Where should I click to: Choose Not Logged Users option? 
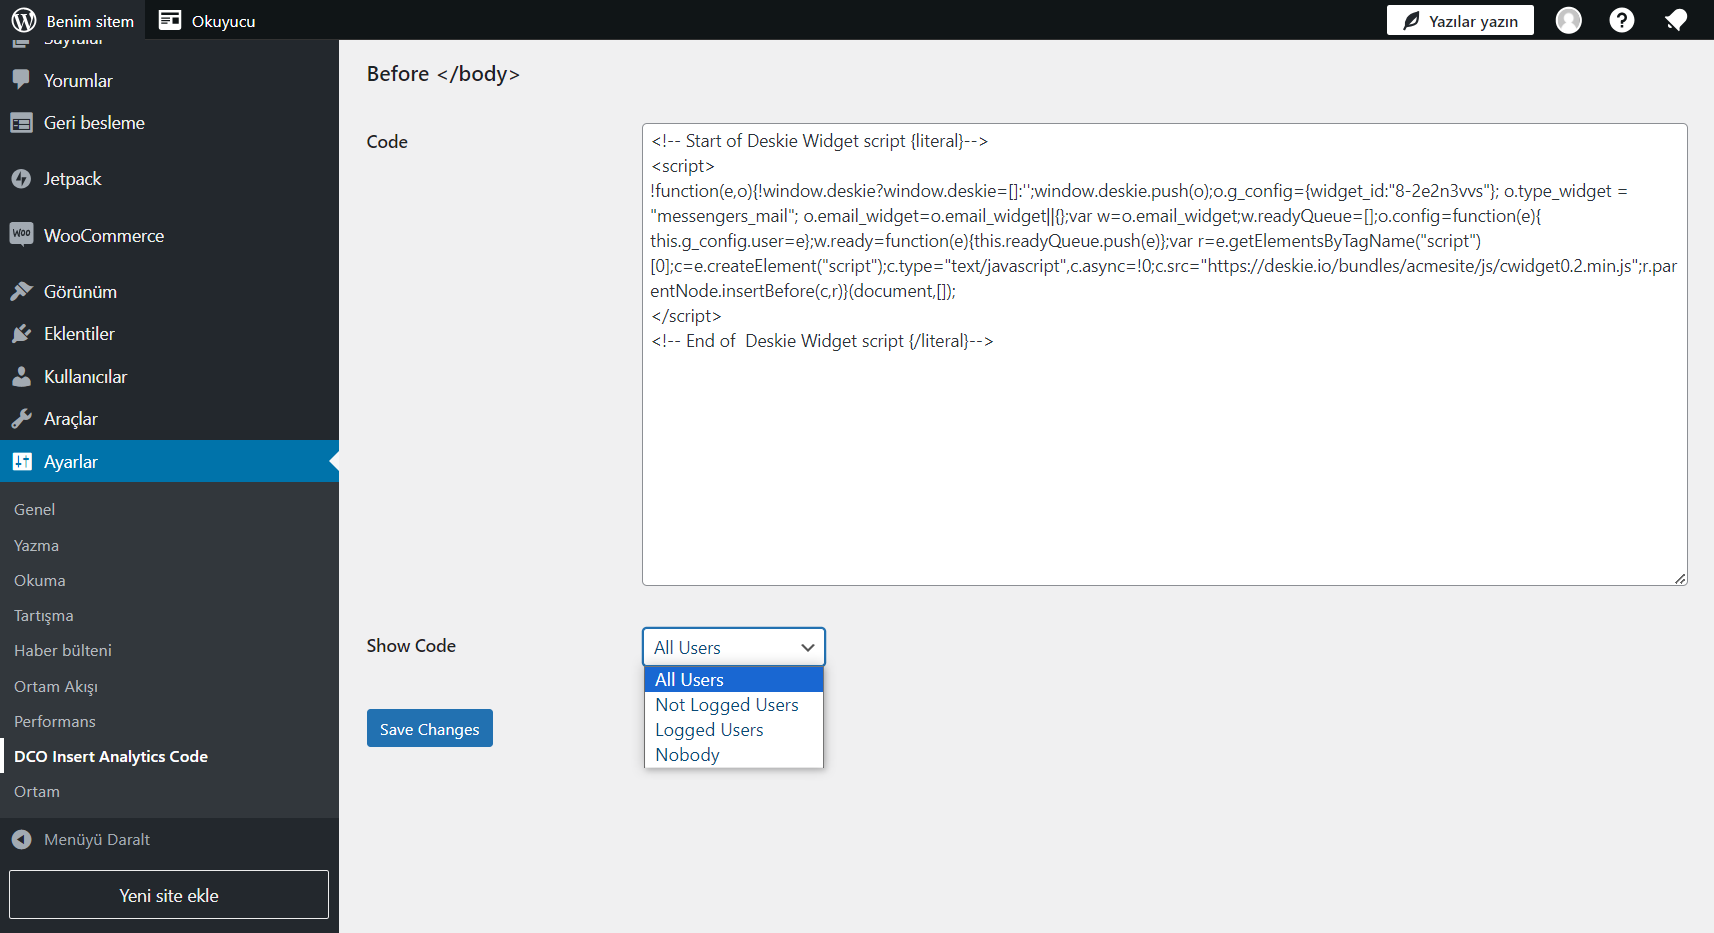click(x=734, y=705)
